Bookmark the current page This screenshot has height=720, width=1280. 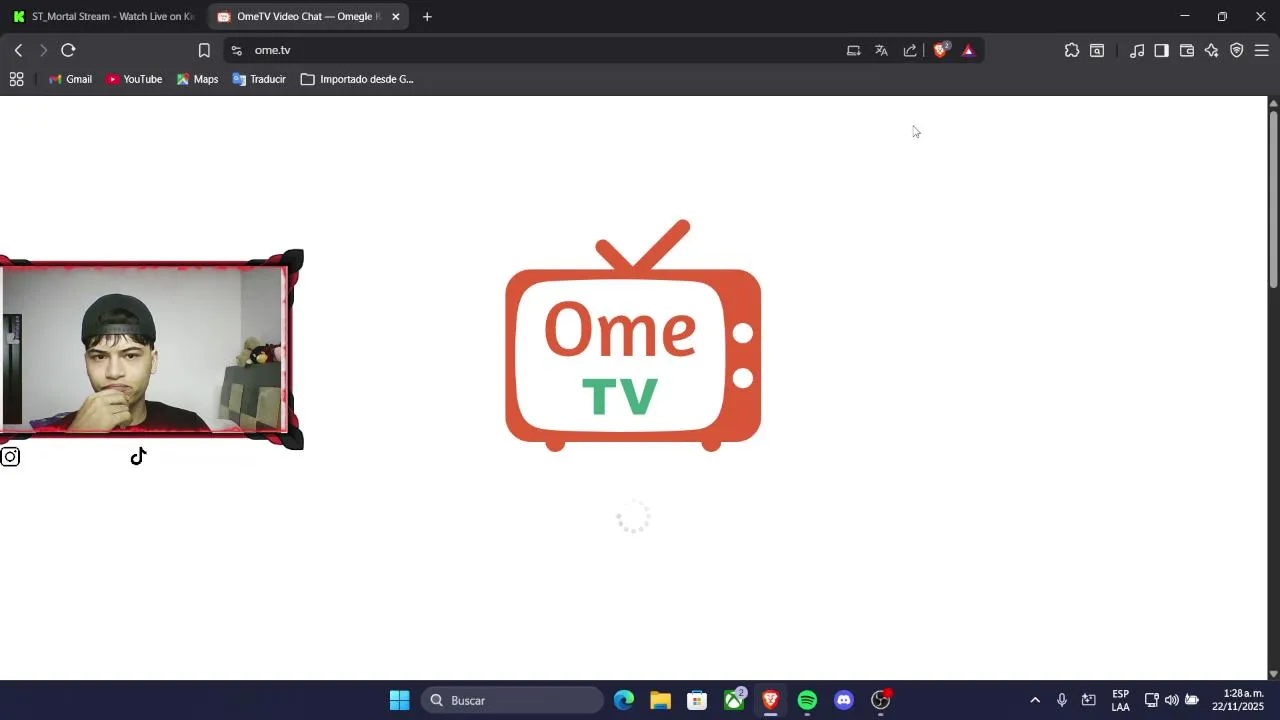click(204, 50)
